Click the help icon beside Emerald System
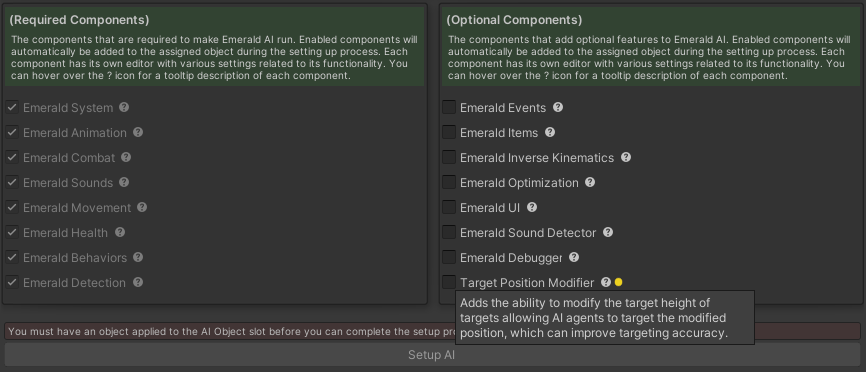The height and width of the screenshot is (372, 866). [124, 107]
